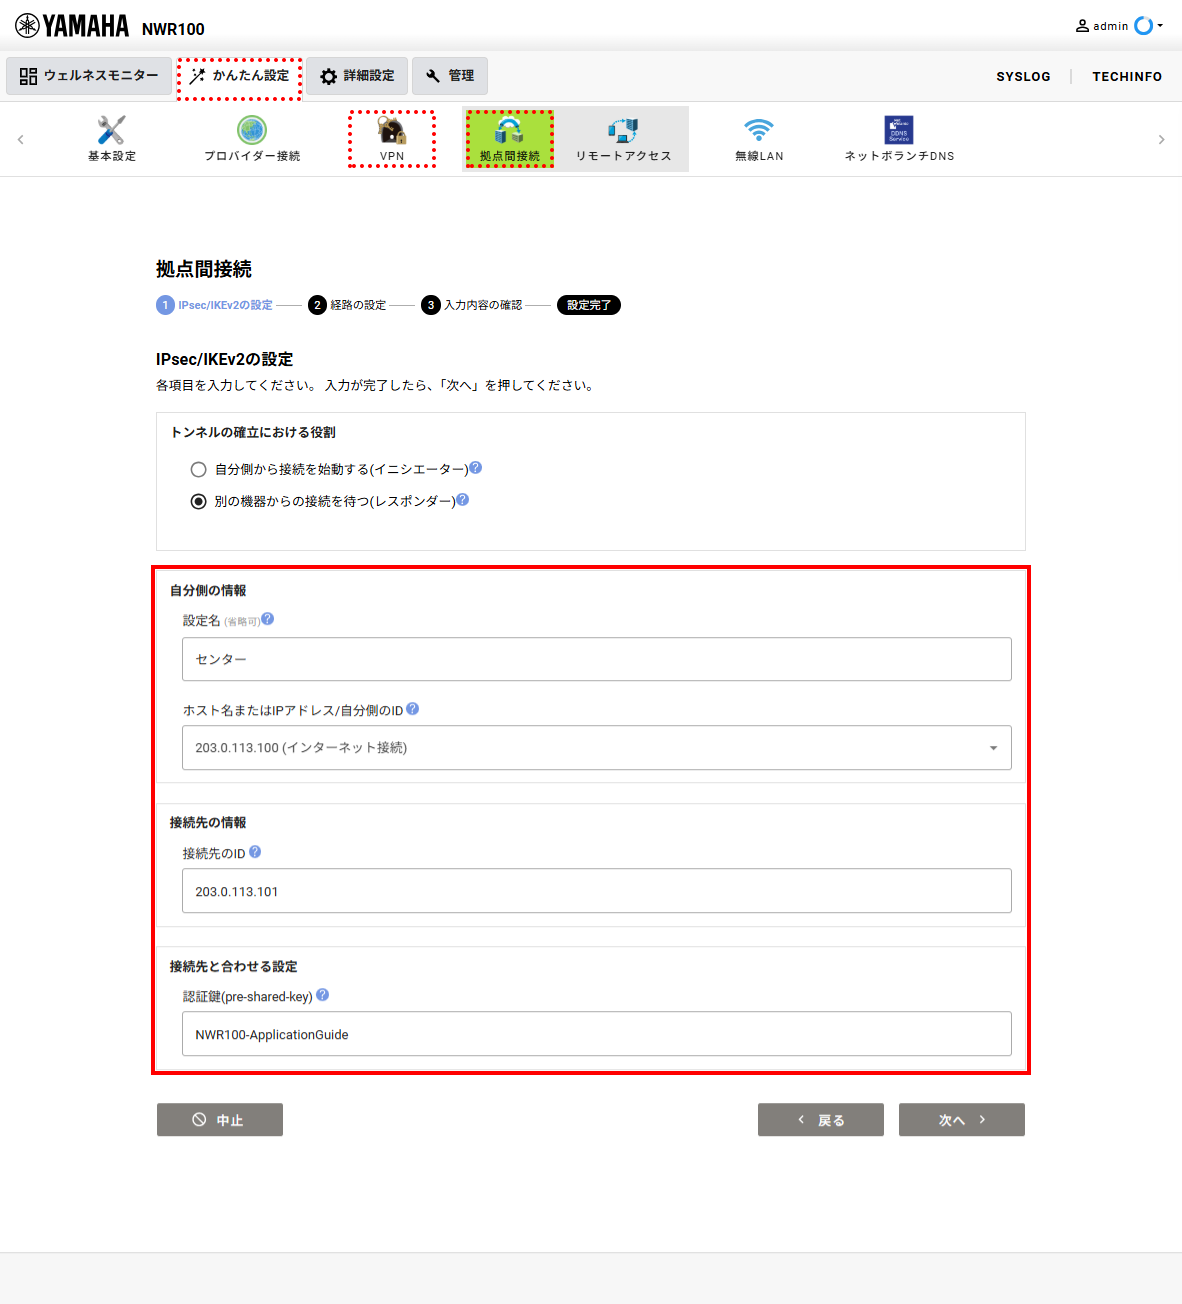Open the TECHINFO link
Image resolution: width=1182 pixels, height=1304 pixels.
point(1127,76)
